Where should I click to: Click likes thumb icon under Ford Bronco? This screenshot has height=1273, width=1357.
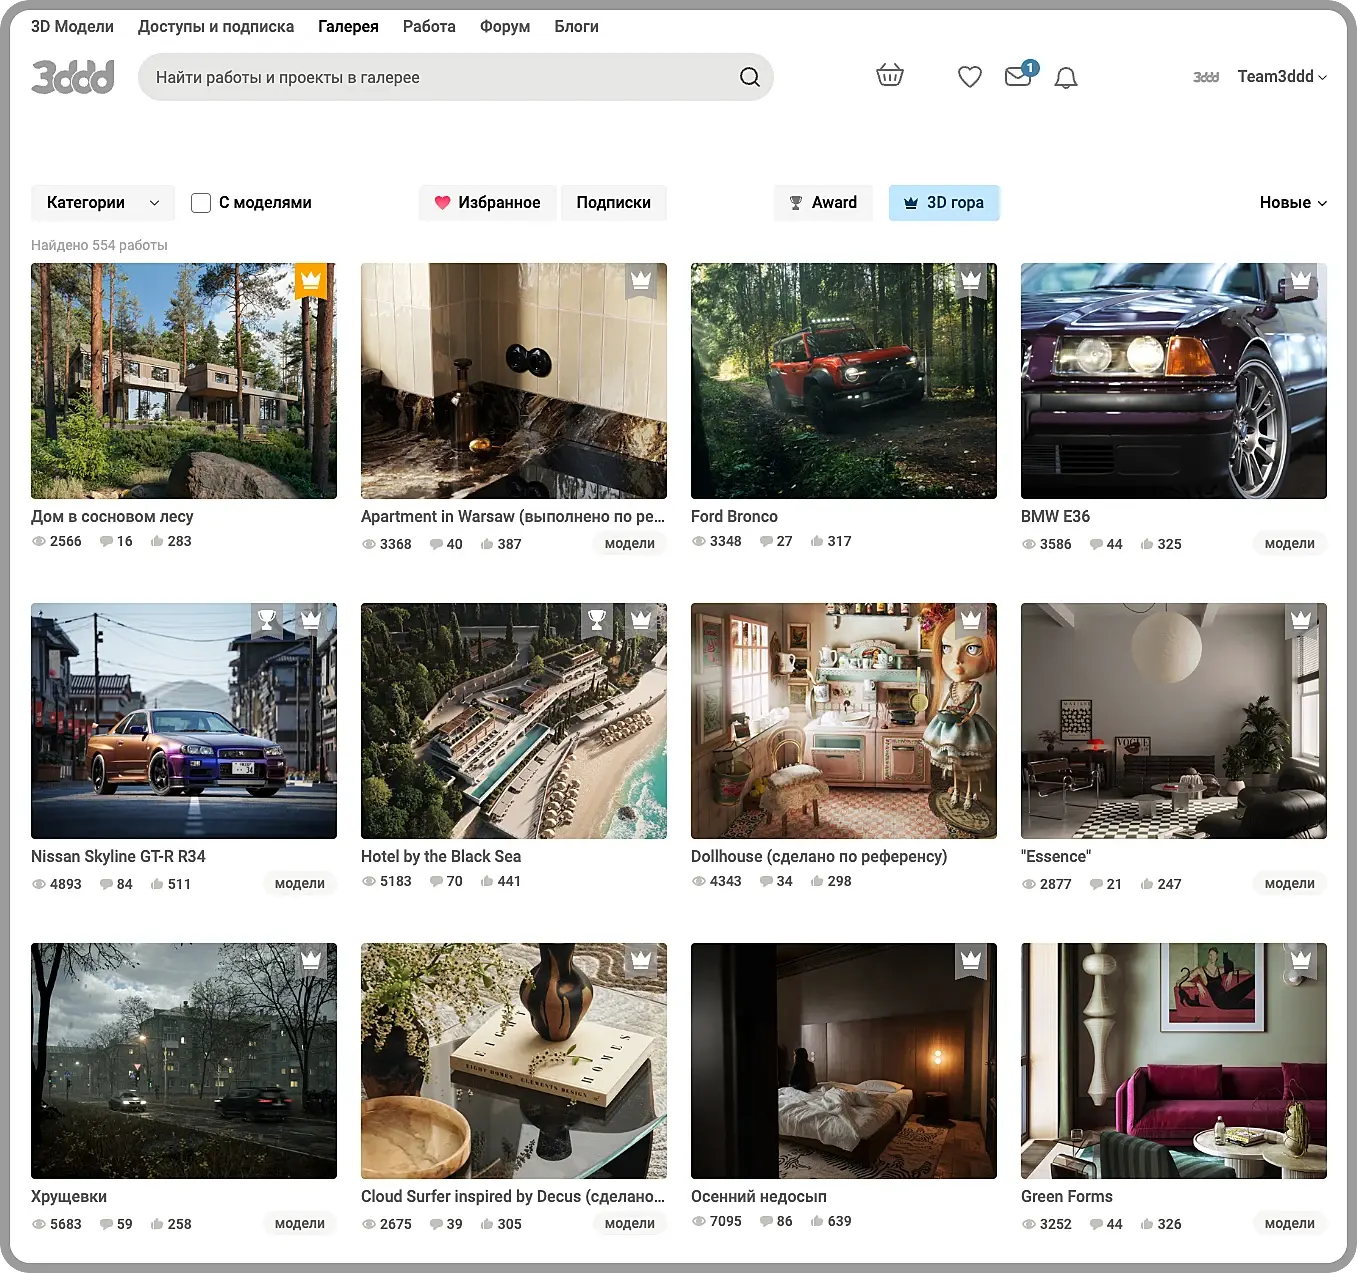tap(817, 541)
